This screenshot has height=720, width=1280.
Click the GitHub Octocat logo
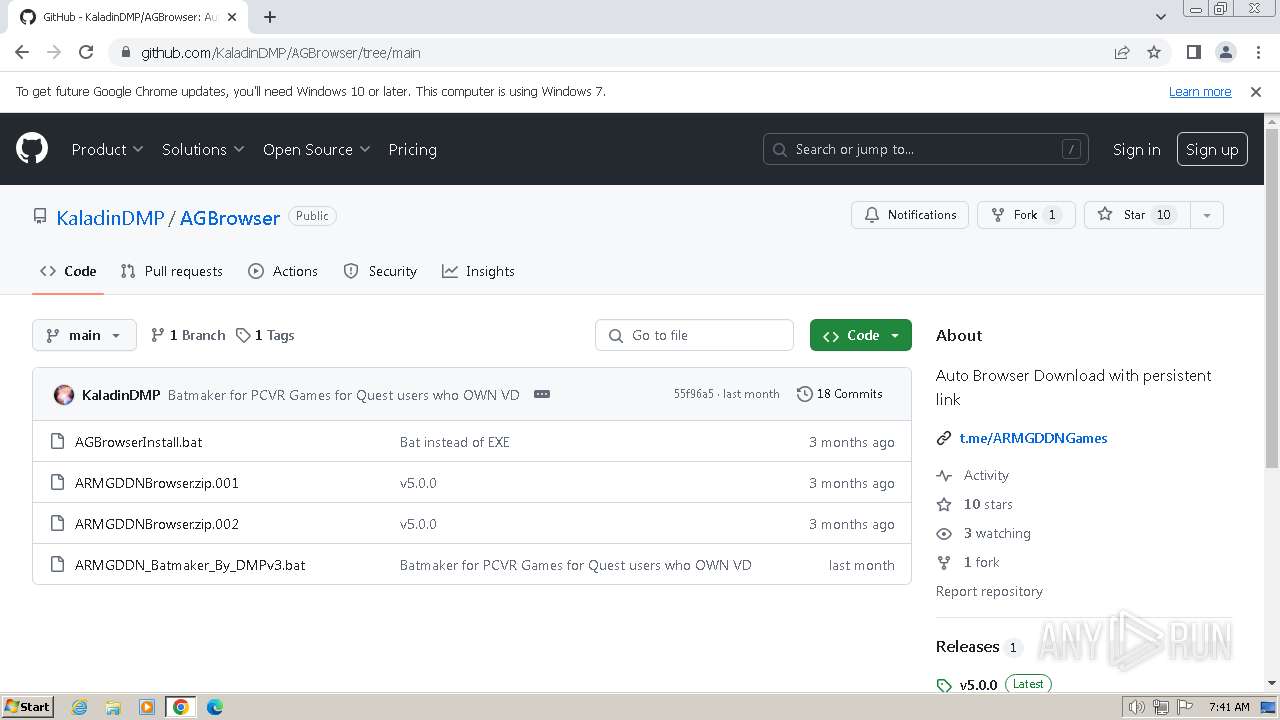point(32,149)
